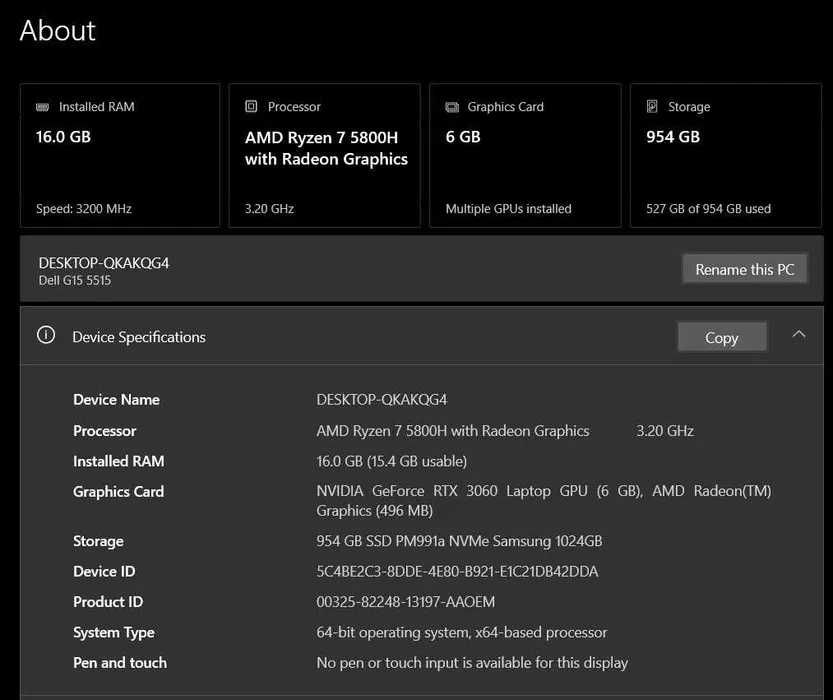Click the Graphics Card label in specifications
Viewport: 833px width, 700px height.
[118, 491]
